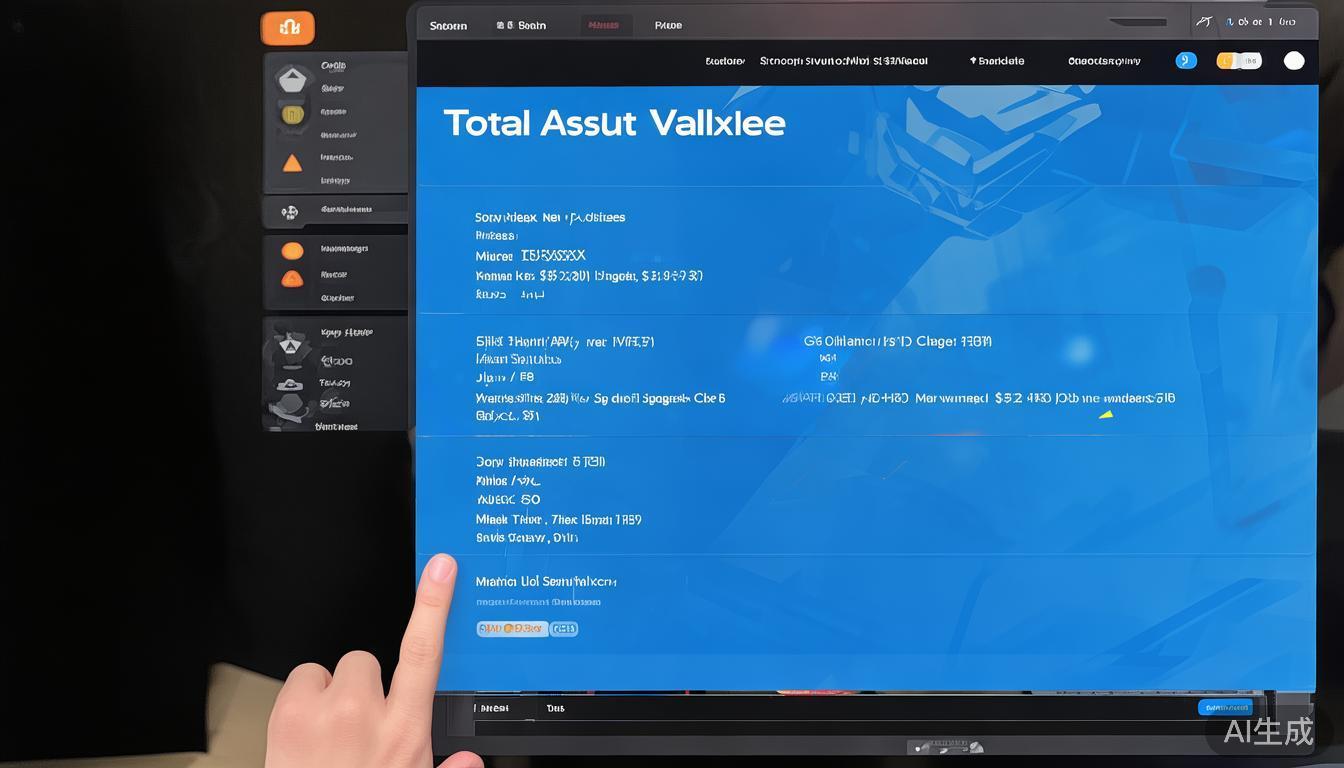Image resolution: width=1344 pixels, height=768 pixels.
Task: Click the orange chart icon button above the sidebar
Action: pyautogui.click(x=288, y=28)
